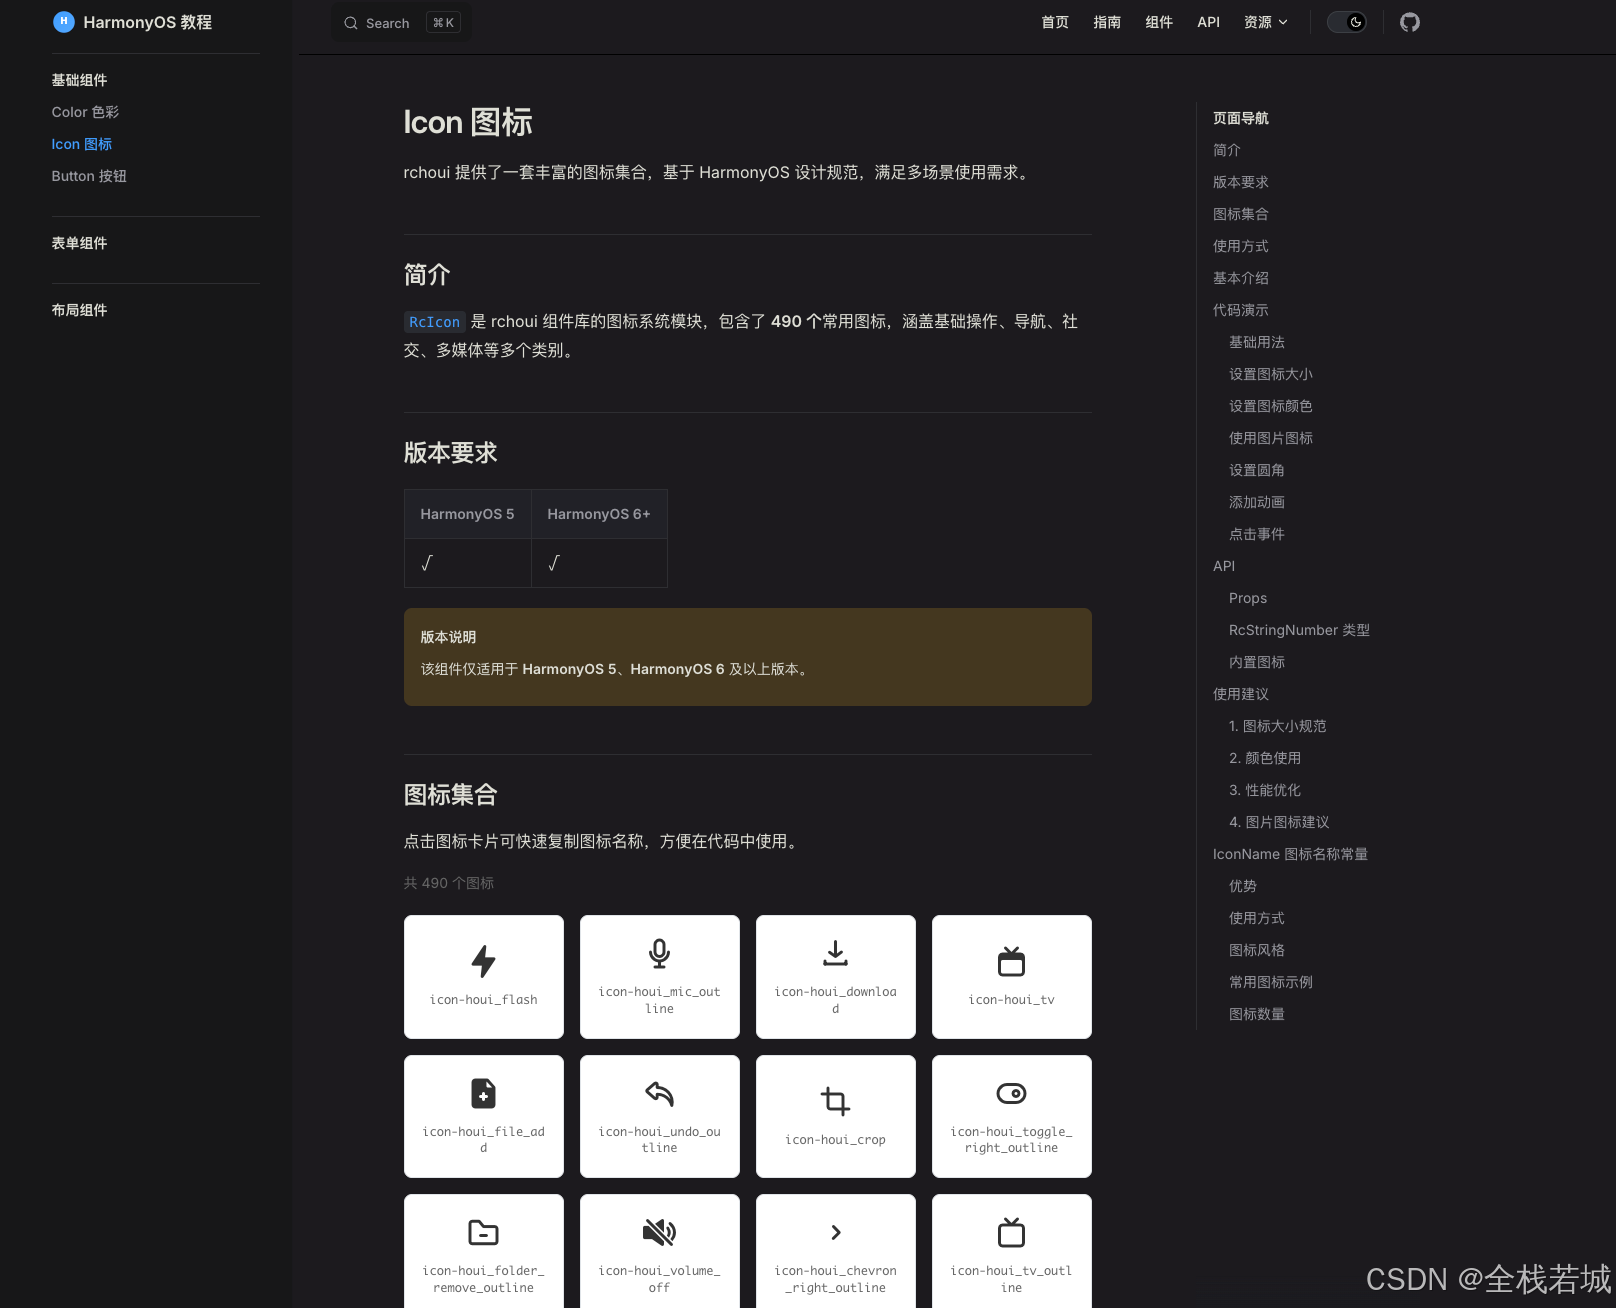The height and width of the screenshot is (1308, 1616).
Task: Open the GitHub repository icon
Action: [1410, 21]
